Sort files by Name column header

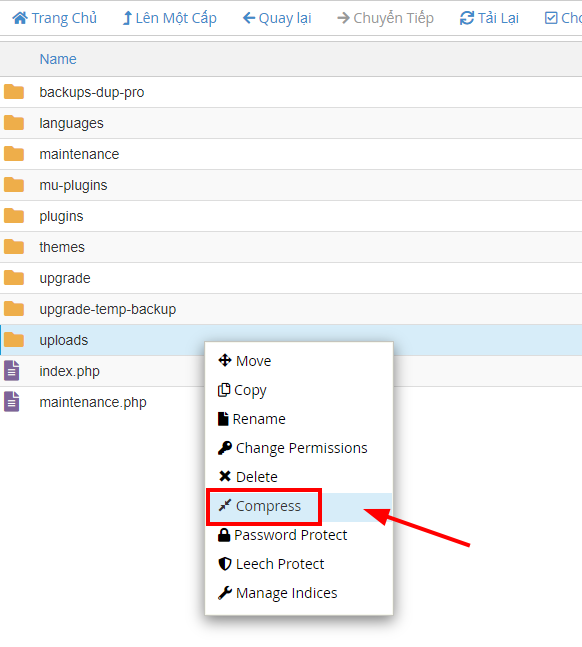pyautogui.click(x=58, y=59)
